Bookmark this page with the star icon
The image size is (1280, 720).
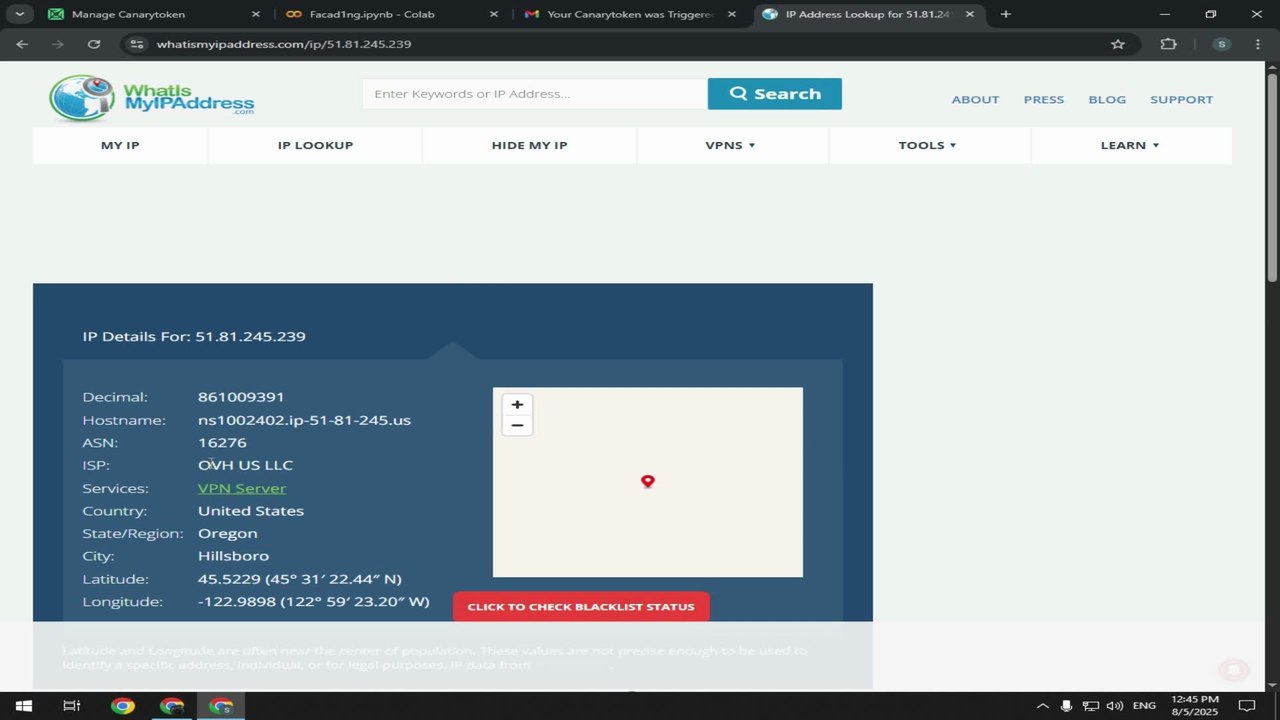click(x=1118, y=44)
